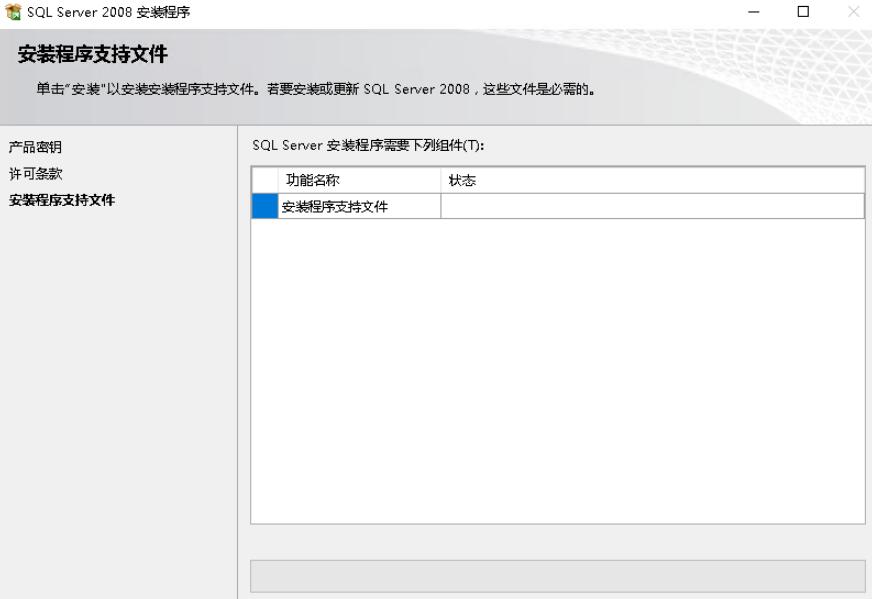Click the 功能名称 column header

point(359,180)
